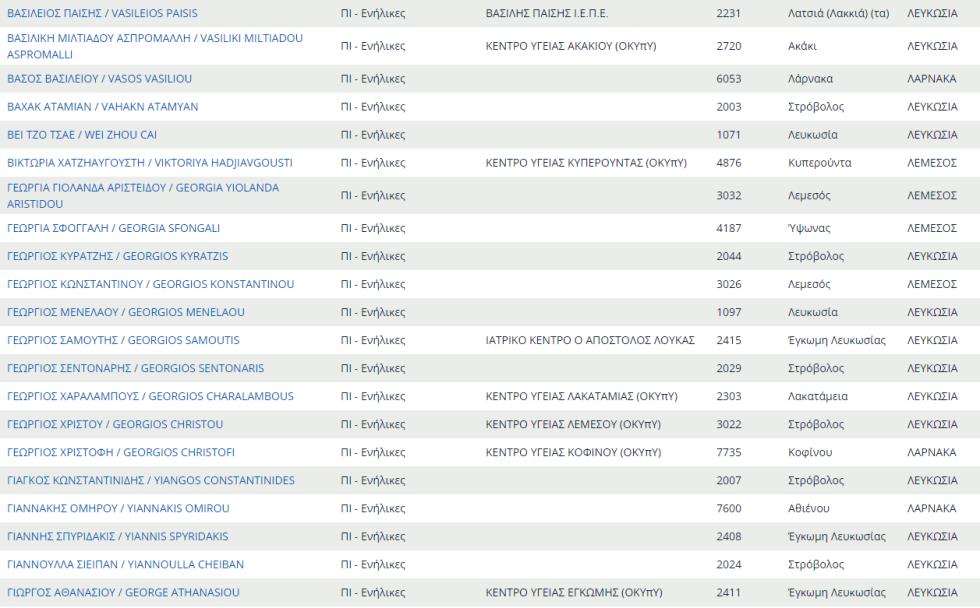Select Yiangos Constantinides doctor link
Image resolution: width=980 pixels, height=608 pixels.
coord(151,480)
